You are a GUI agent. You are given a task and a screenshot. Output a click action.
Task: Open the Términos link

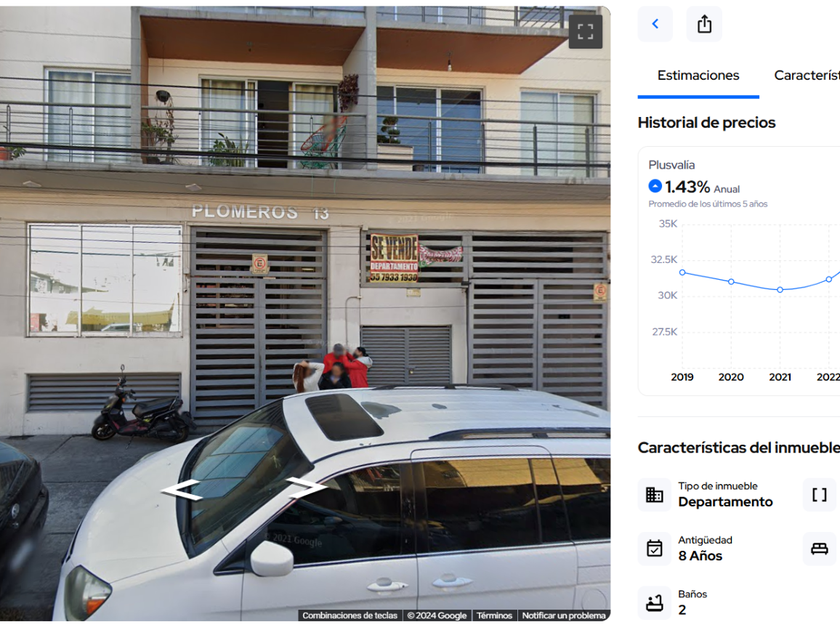click(494, 616)
